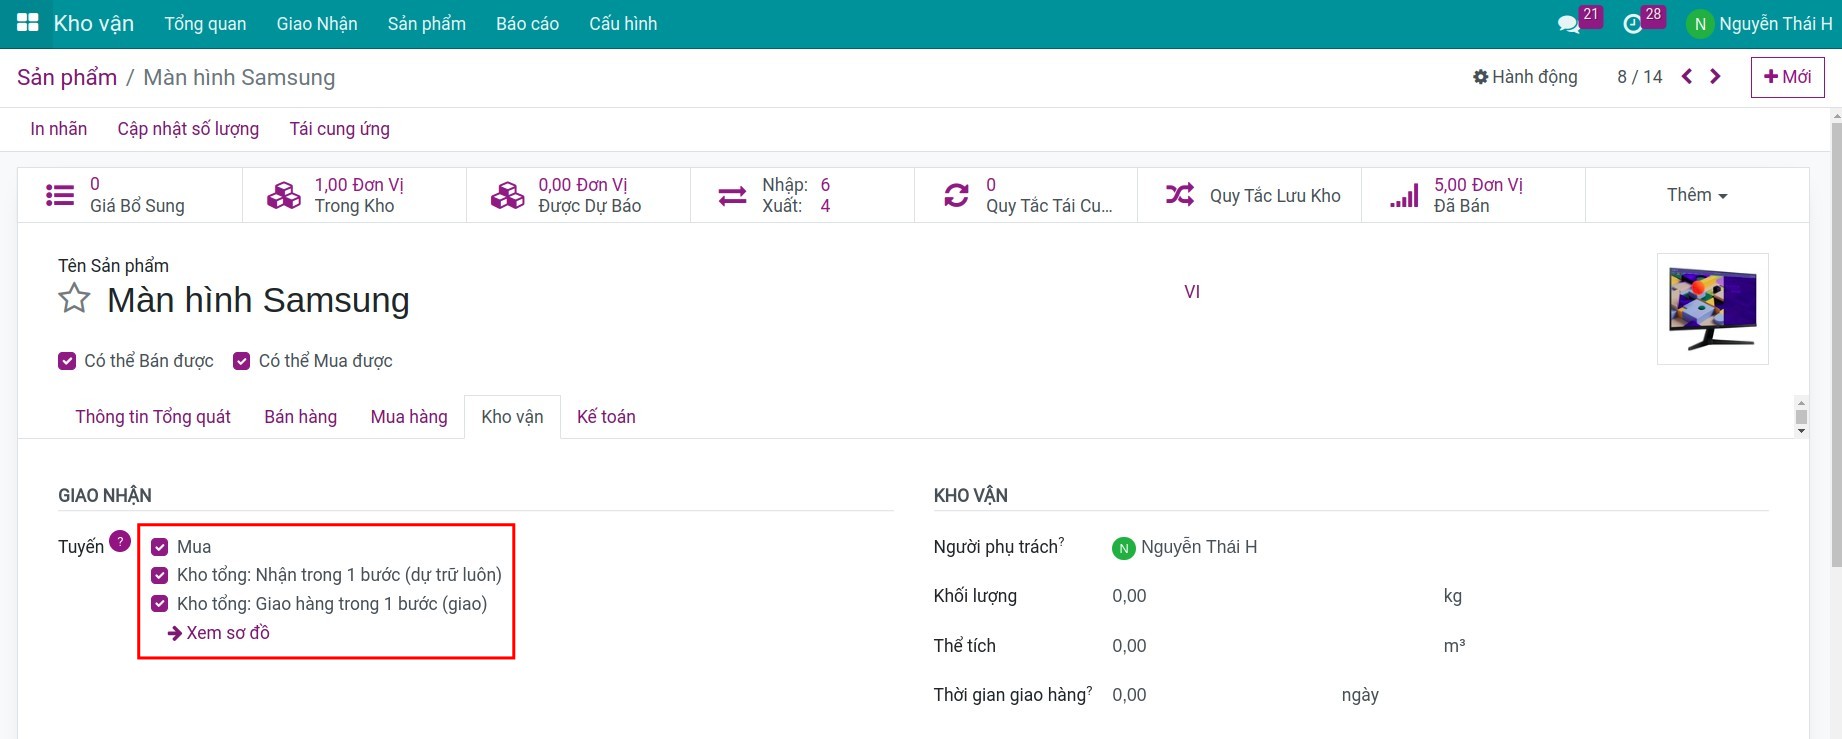Click the Mới button to create product

pos(1787,77)
